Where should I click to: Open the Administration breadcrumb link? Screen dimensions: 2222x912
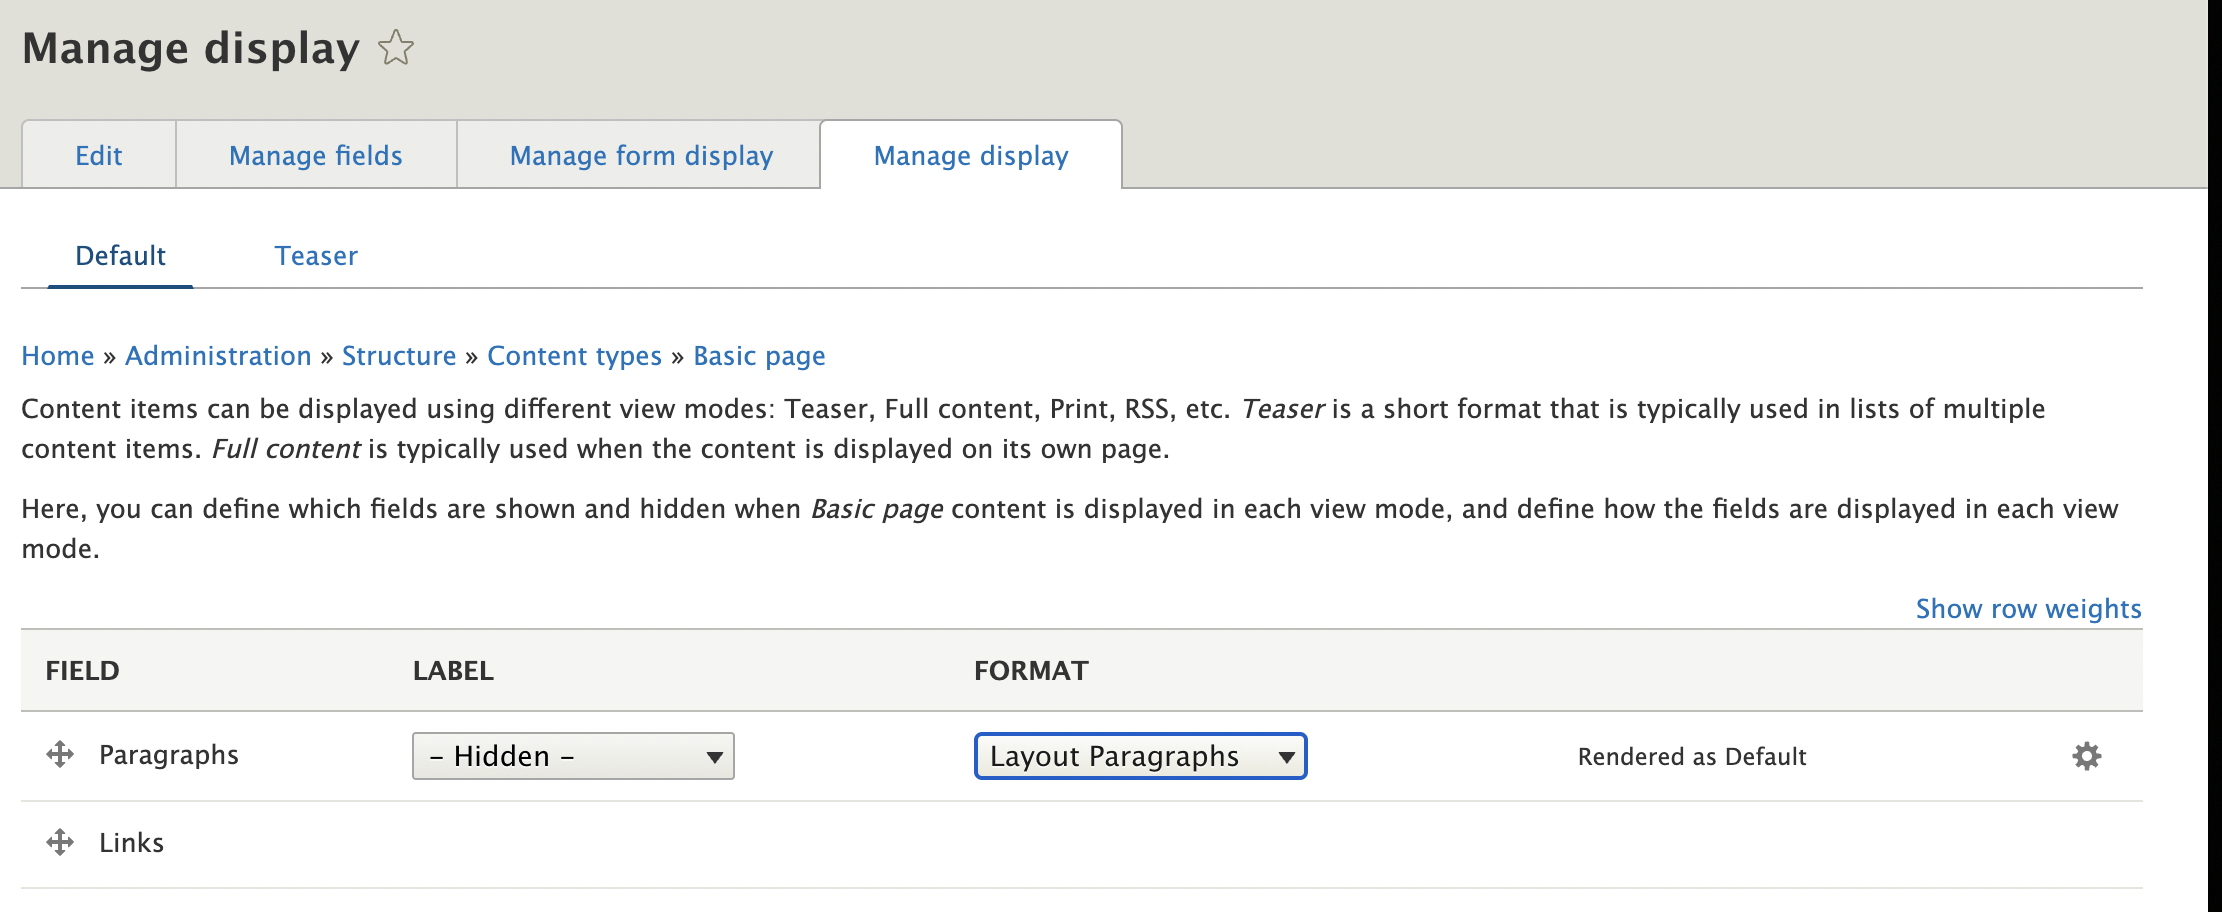click(218, 356)
